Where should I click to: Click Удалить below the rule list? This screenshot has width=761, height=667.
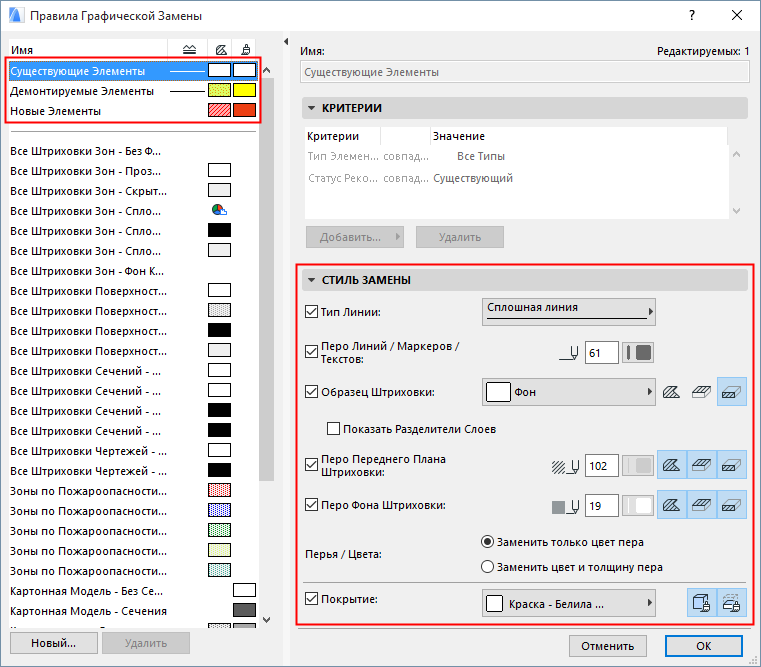click(x=146, y=643)
